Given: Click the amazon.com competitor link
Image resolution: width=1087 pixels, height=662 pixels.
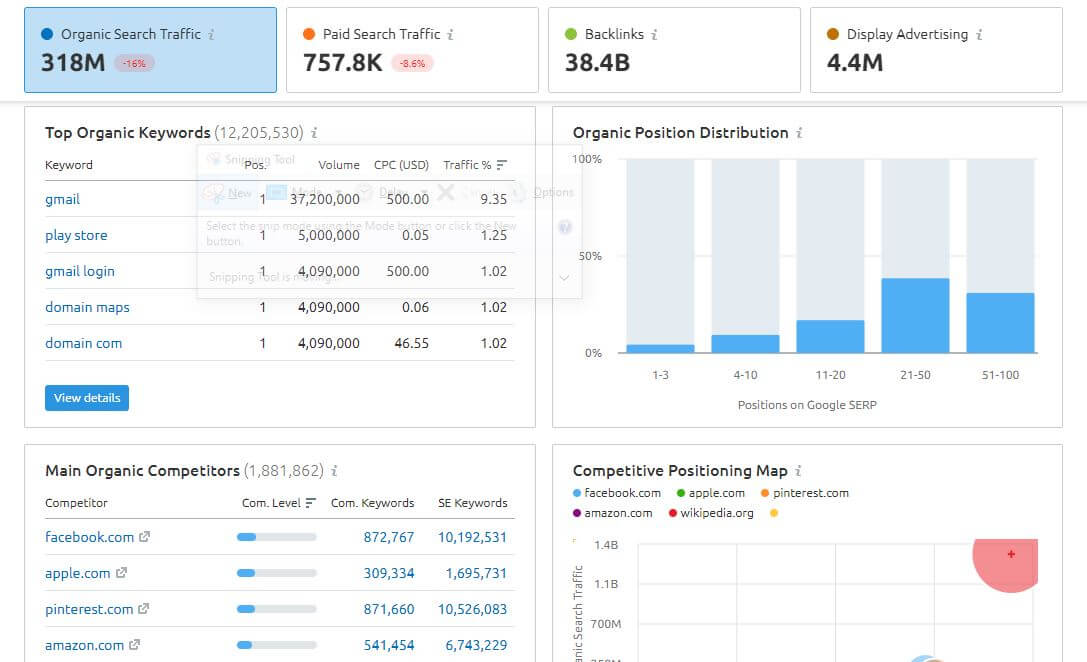Looking at the screenshot, I should (85, 645).
